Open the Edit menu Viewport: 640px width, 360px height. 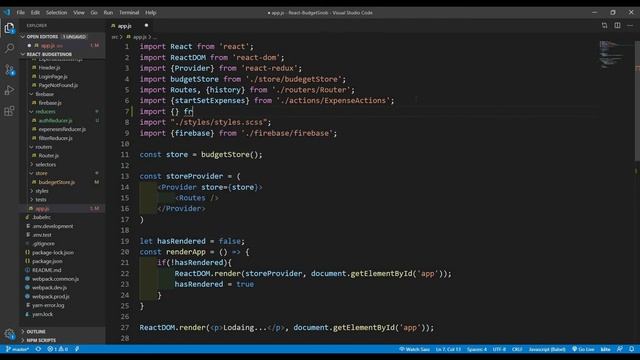coord(35,13)
